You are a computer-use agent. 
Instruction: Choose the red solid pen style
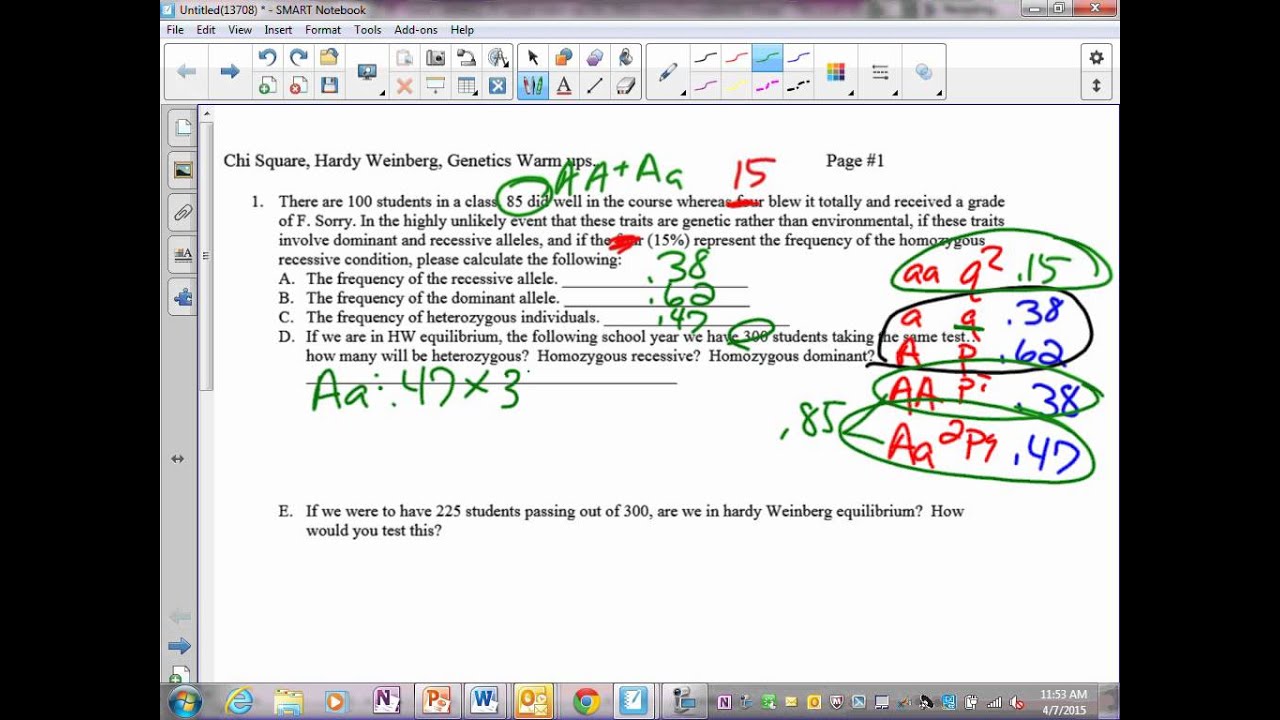coord(736,58)
